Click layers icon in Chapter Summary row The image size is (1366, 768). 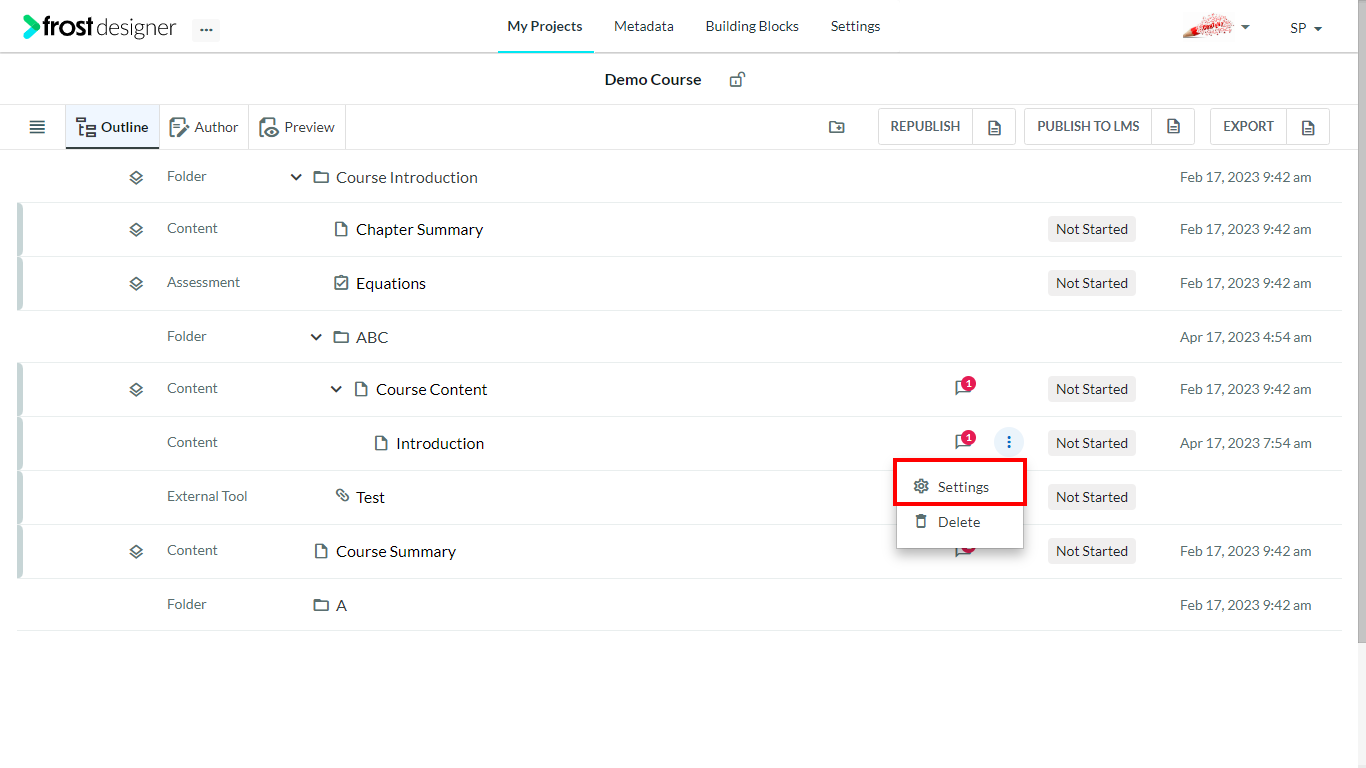[x=136, y=230]
